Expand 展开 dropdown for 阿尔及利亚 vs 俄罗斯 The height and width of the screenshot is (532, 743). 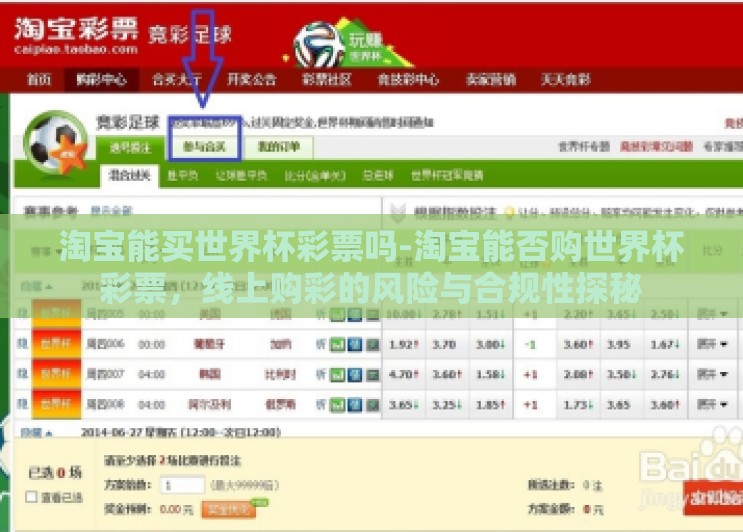(x=712, y=405)
